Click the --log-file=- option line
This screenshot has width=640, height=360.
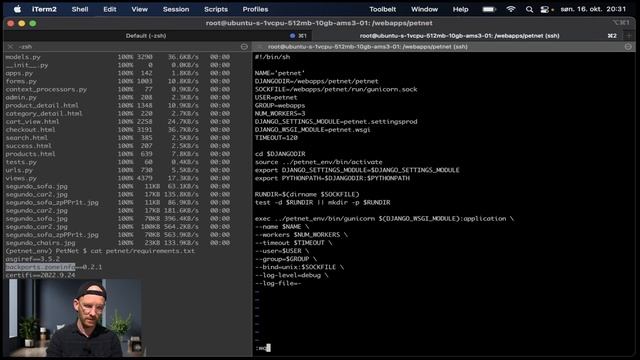pyautogui.click(x=278, y=283)
